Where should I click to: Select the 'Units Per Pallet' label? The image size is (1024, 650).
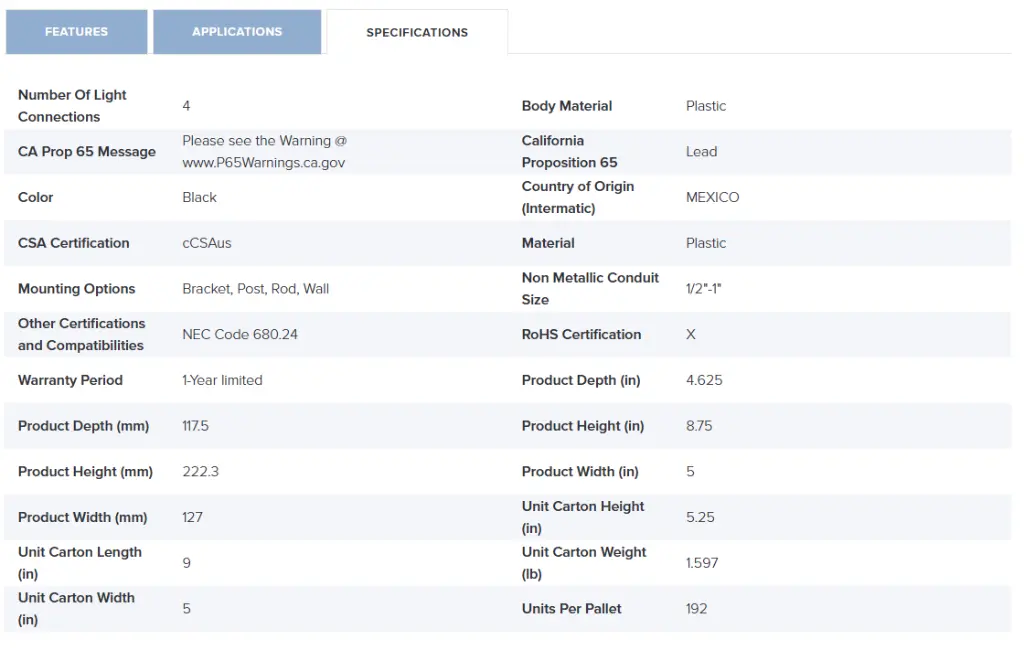tap(571, 609)
